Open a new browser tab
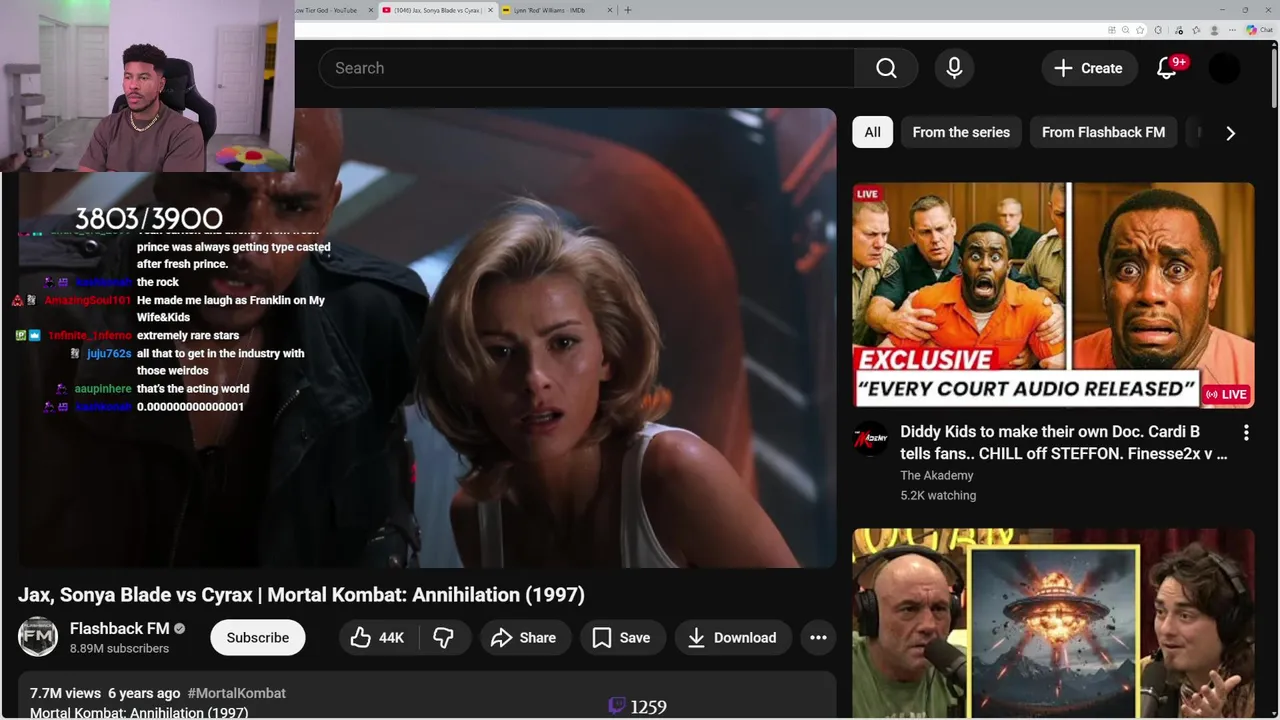This screenshot has height=720, width=1280. pos(628,10)
